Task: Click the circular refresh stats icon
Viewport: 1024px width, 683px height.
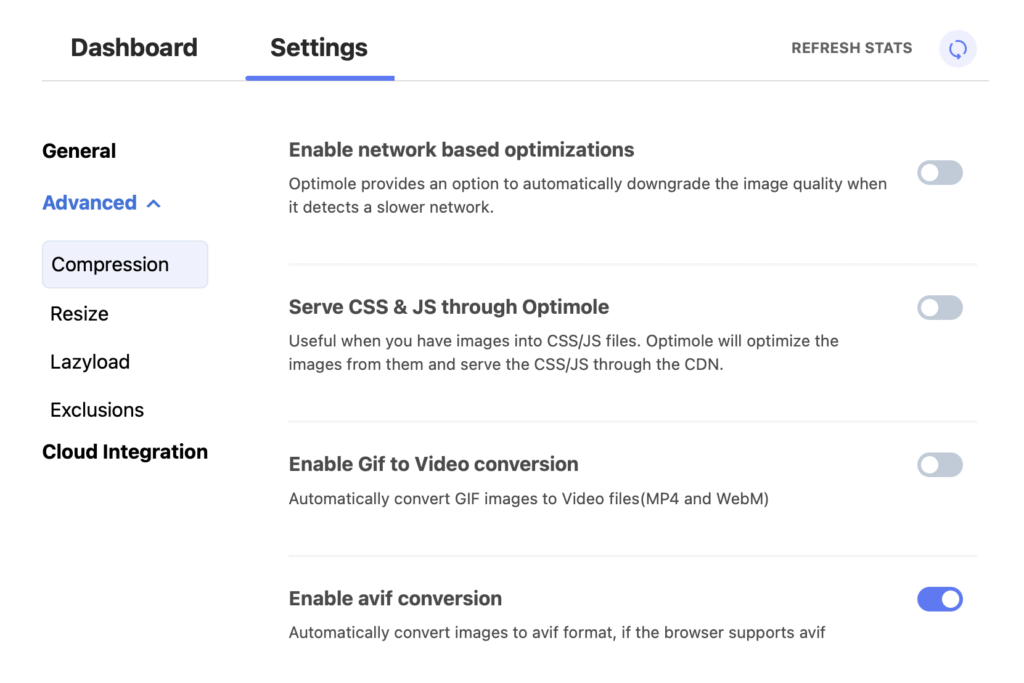Action: 957,48
